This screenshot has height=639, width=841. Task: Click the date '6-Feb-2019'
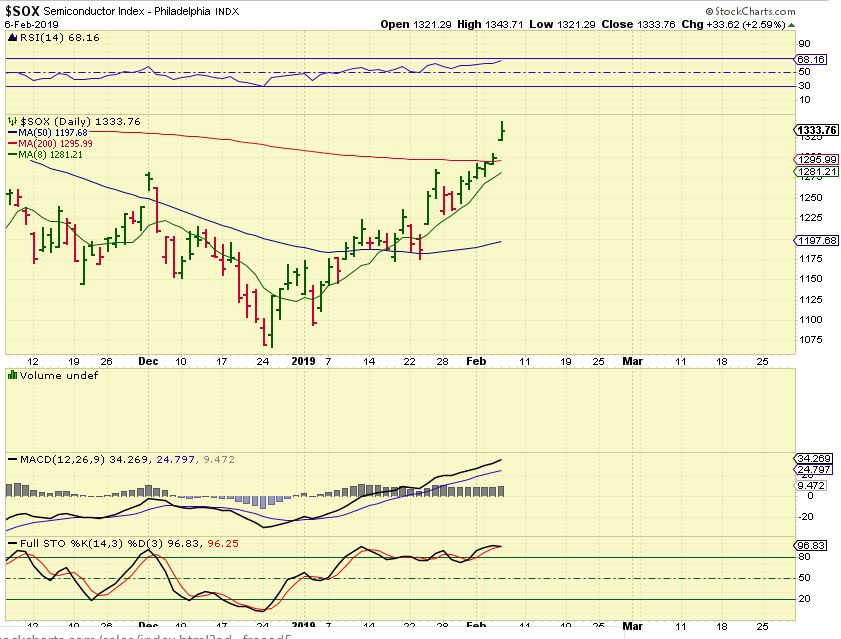[32, 25]
